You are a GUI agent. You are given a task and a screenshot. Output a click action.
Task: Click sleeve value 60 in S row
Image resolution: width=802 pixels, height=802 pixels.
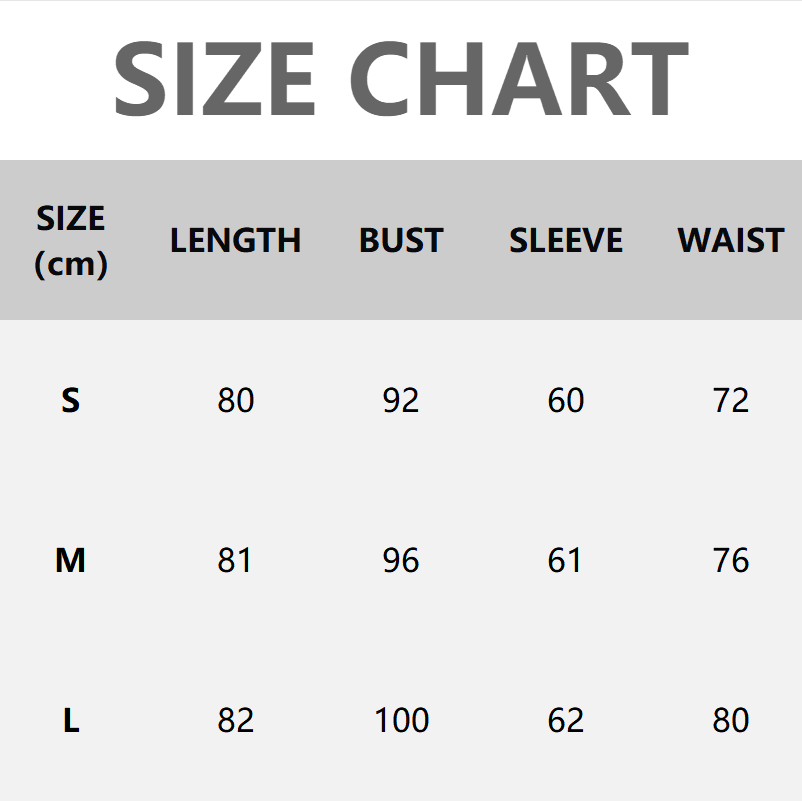(566, 401)
